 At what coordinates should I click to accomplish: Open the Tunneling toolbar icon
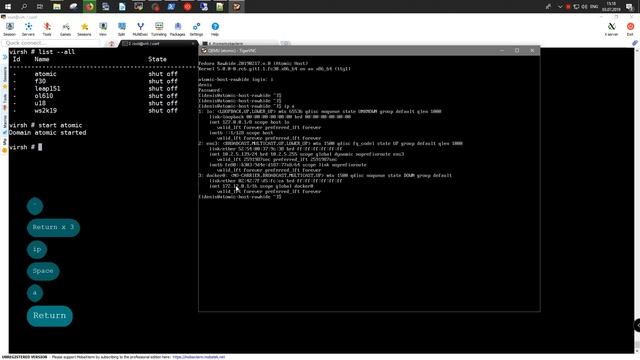(x=159, y=29)
